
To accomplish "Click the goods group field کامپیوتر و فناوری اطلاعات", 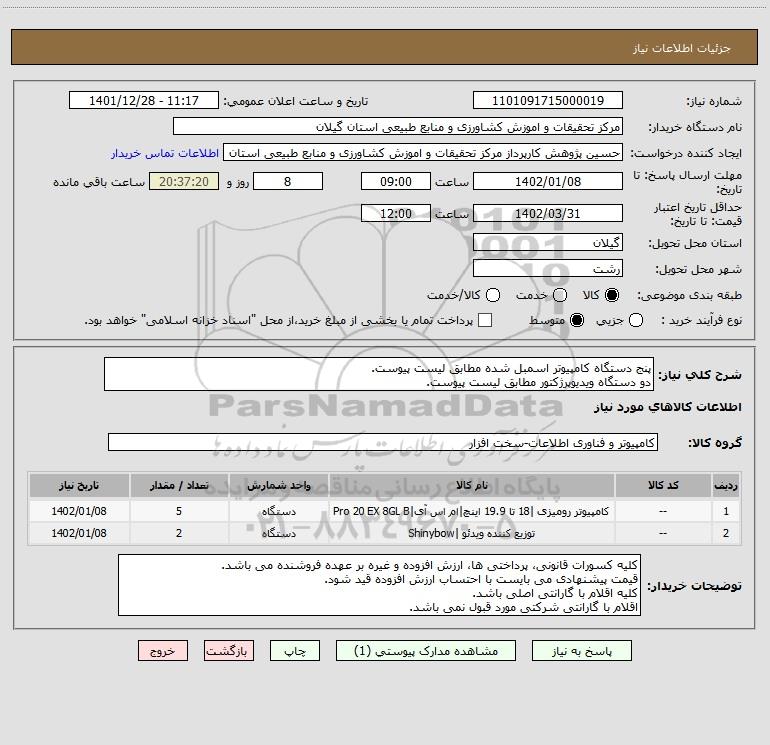I will pos(383,442).
